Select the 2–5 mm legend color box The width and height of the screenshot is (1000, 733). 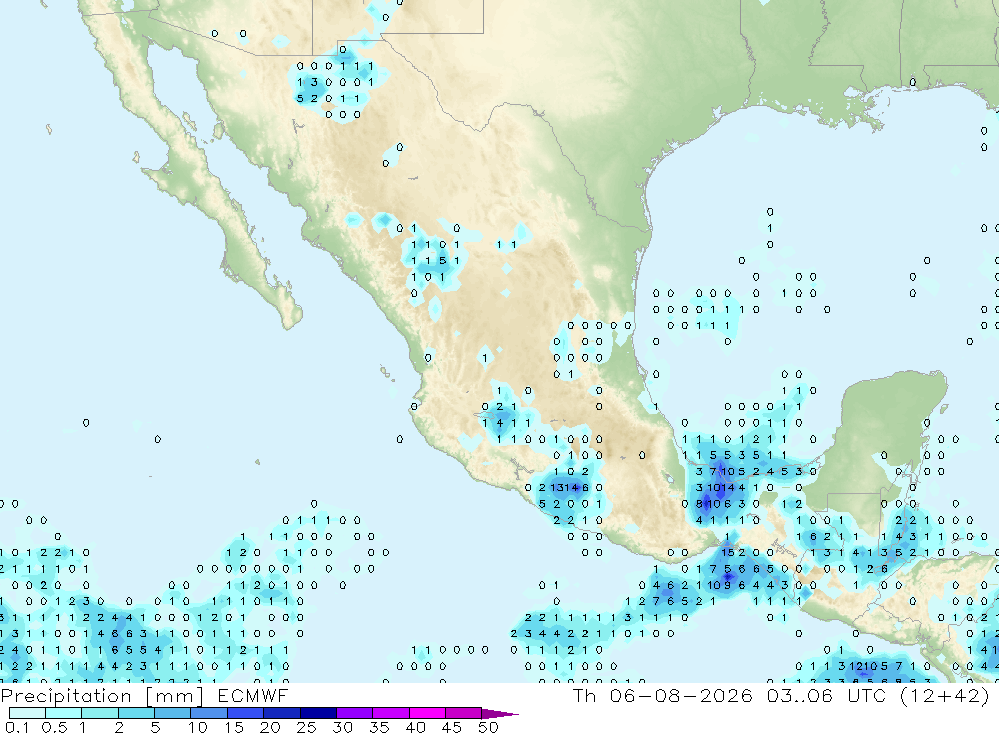pyautogui.click(x=136, y=713)
